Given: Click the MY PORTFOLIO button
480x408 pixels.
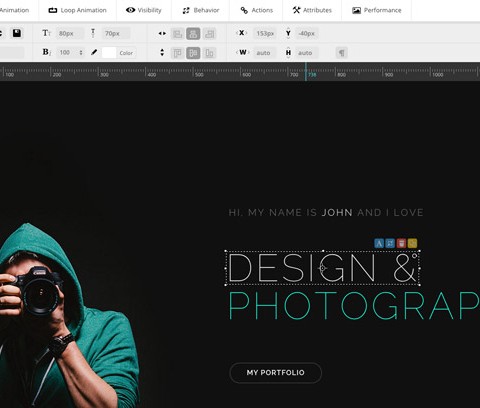Looking at the screenshot, I should [x=276, y=373].
